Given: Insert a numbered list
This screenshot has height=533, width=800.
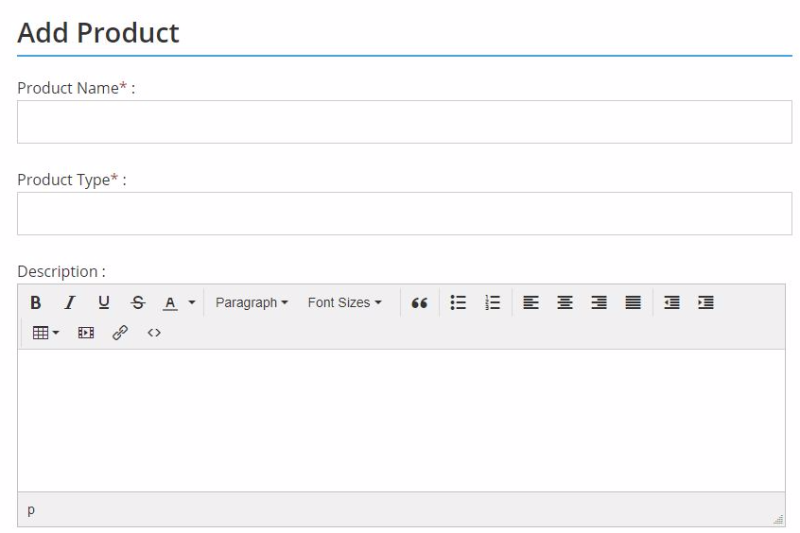Looking at the screenshot, I should click(492, 302).
